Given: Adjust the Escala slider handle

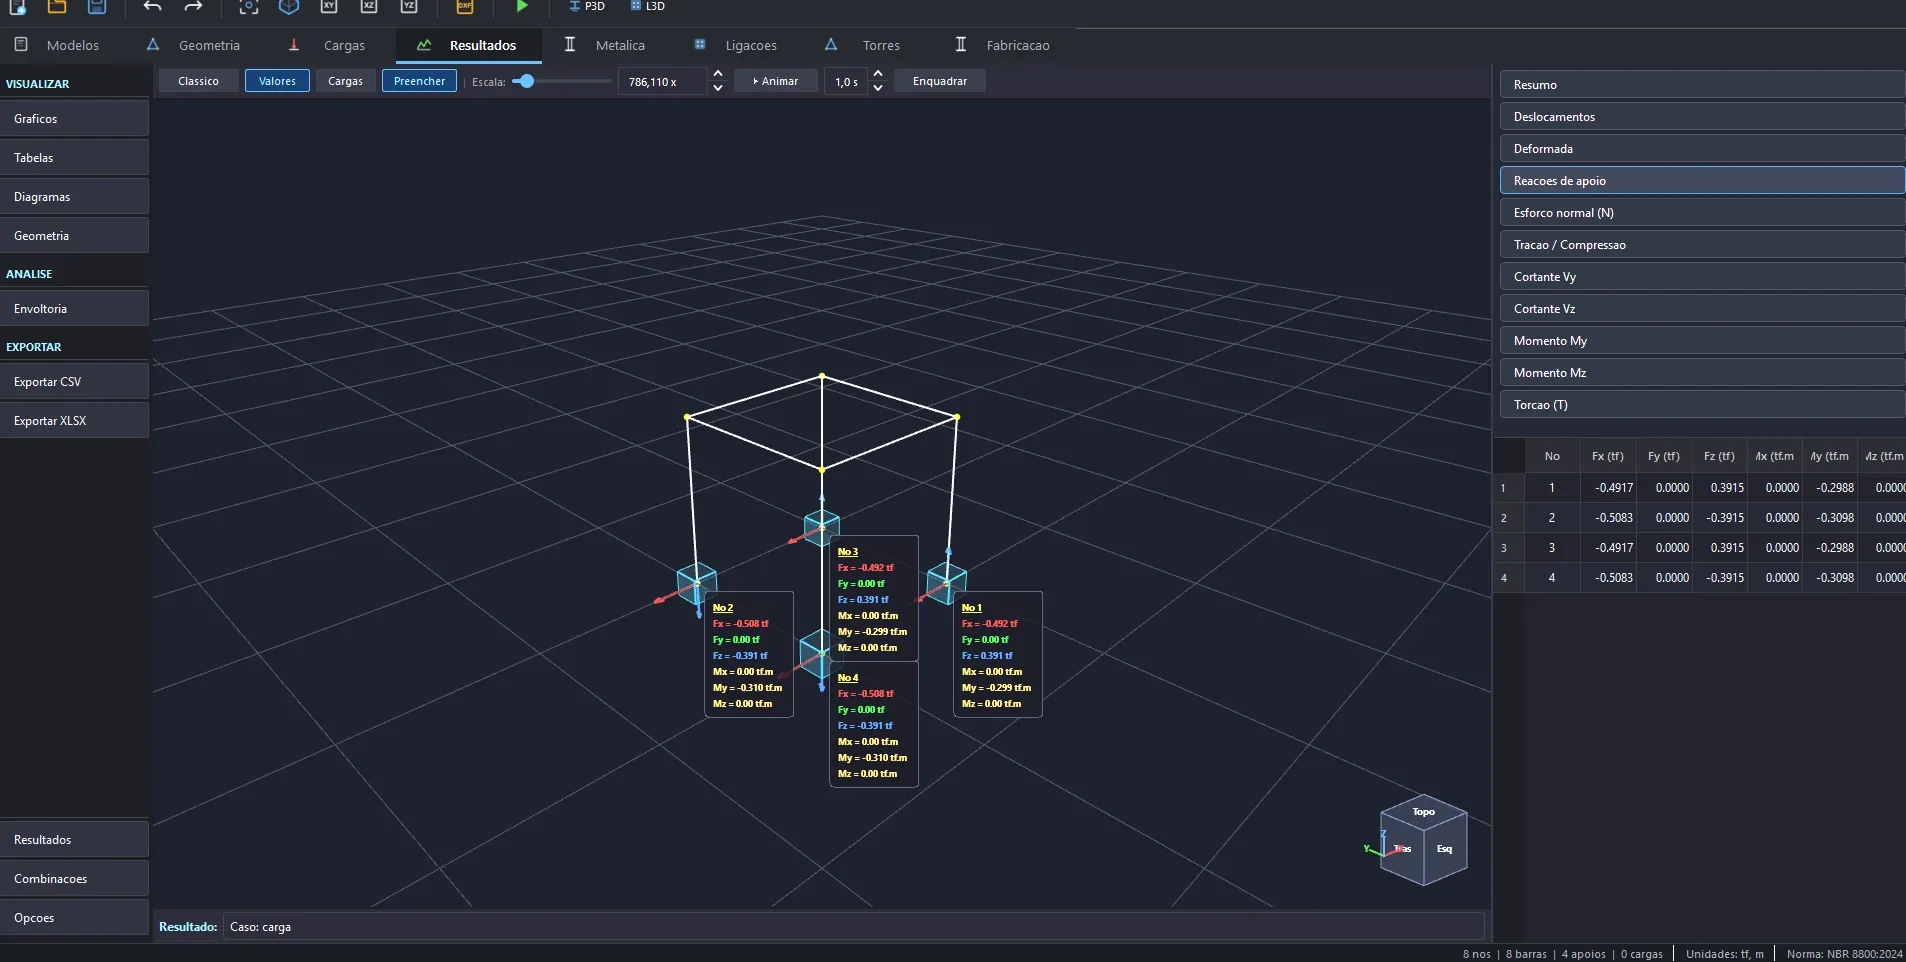Looking at the screenshot, I should (526, 81).
